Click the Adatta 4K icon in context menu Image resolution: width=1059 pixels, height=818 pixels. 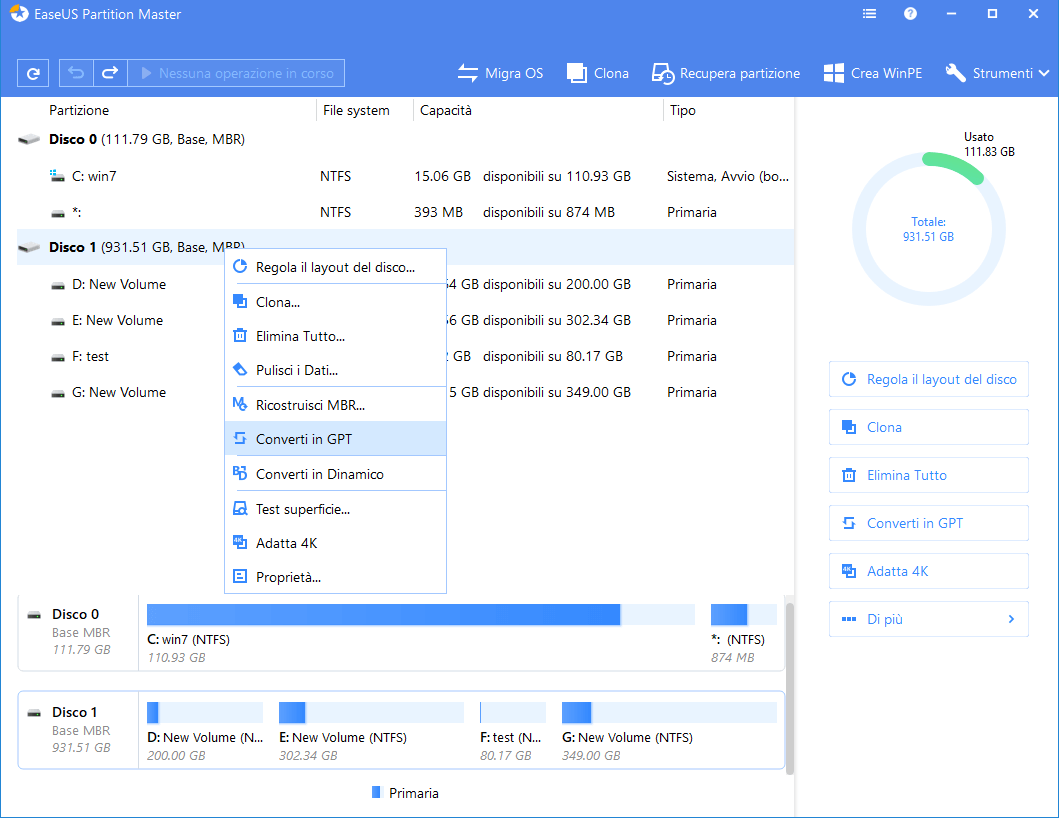[x=240, y=542]
